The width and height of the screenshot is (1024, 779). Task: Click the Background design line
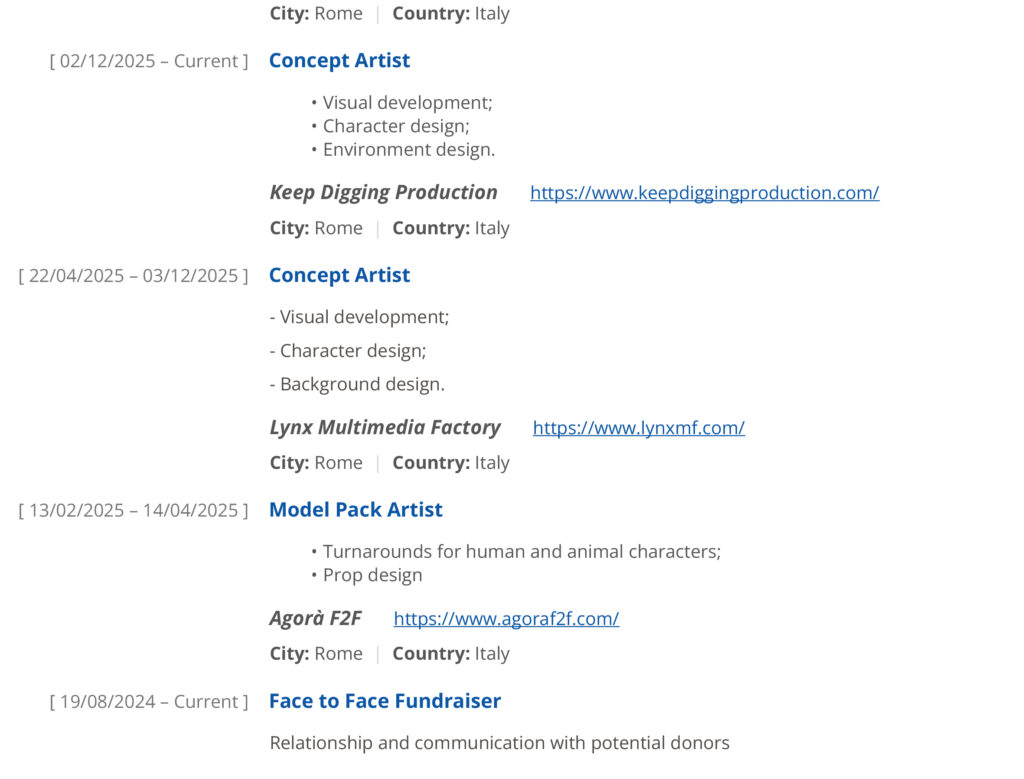(357, 384)
